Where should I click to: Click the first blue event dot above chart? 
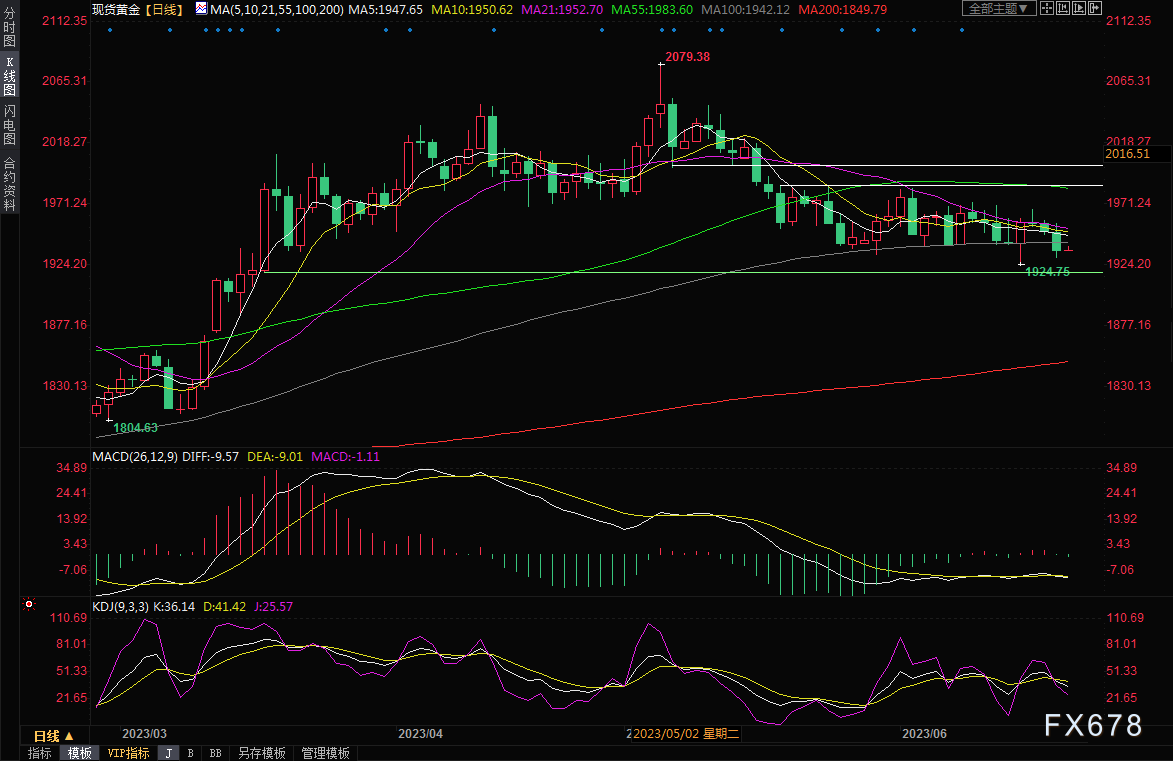(110, 30)
